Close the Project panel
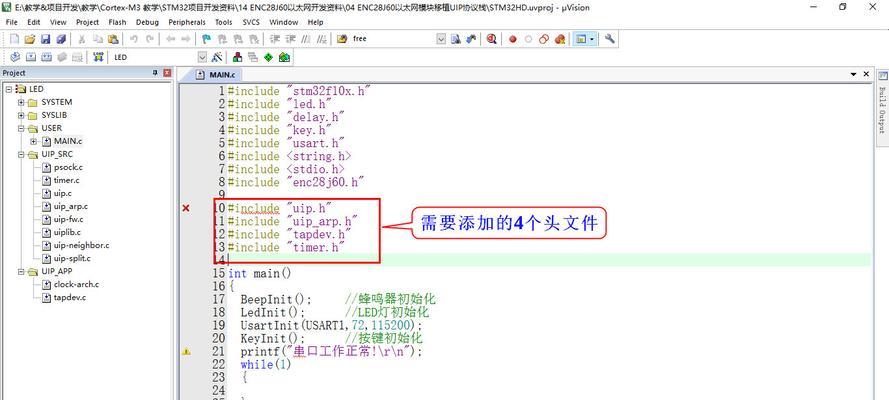Image resolution: width=889 pixels, height=400 pixels. point(167,73)
